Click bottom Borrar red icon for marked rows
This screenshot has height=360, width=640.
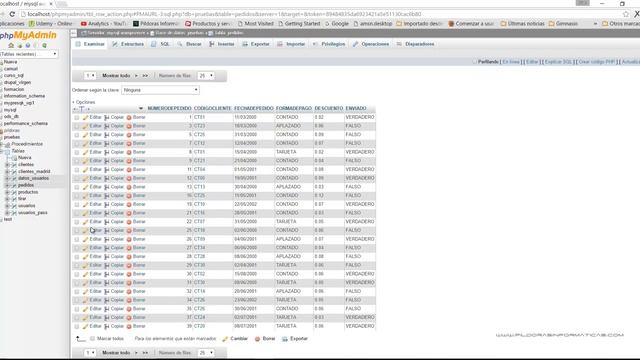(x=257, y=339)
